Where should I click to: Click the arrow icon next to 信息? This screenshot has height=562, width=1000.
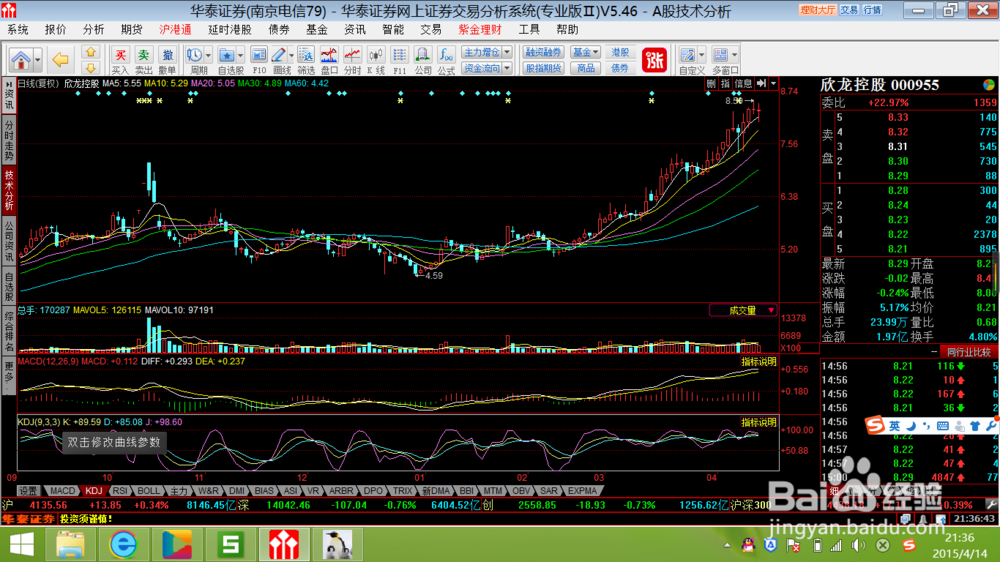[761, 84]
